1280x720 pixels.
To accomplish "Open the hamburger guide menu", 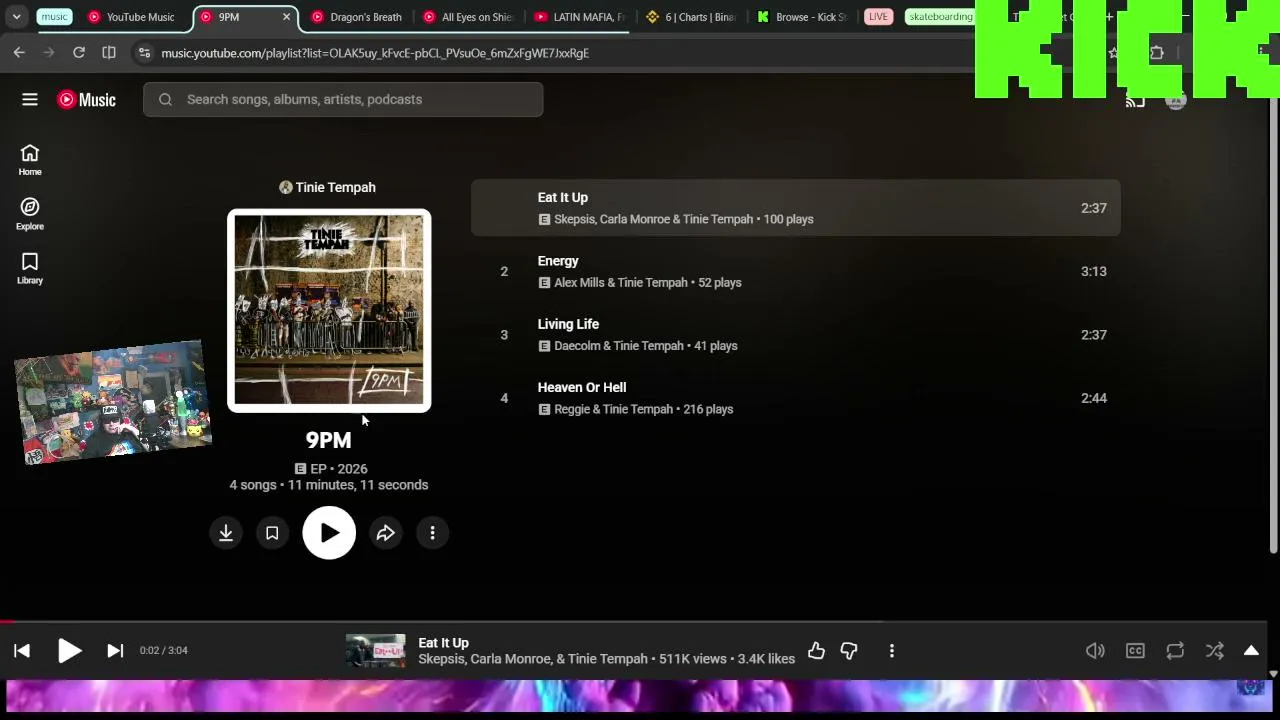I will coord(30,99).
